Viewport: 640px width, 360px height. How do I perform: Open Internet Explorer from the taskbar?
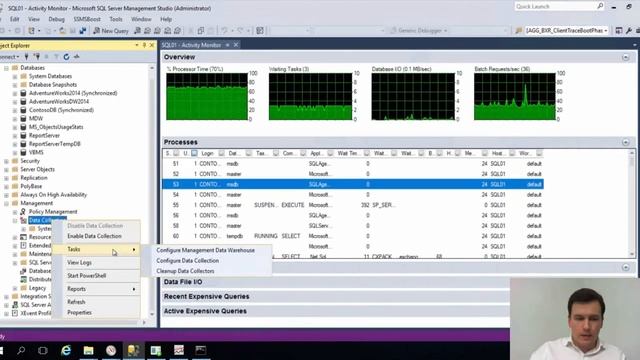coord(66,350)
